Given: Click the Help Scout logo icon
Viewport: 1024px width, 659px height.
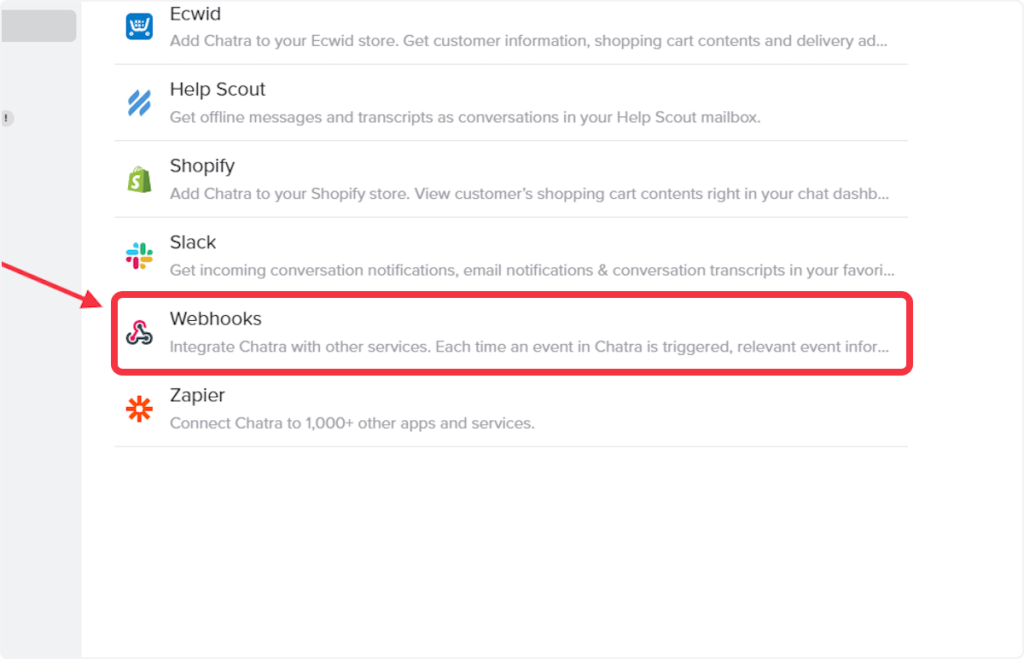Looking at the screenshot, I should [139, 102].
